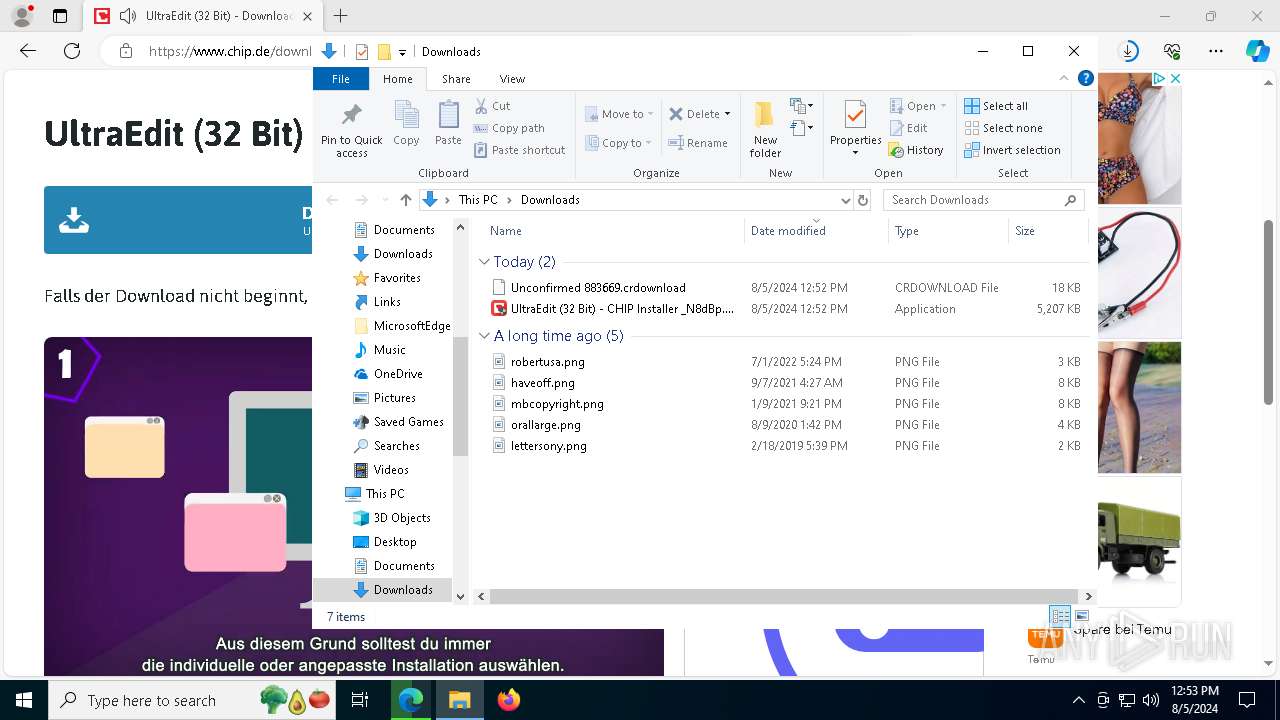Open Firefox from the taskbar
This screenshot has width=1280, height=720.
(x=509, y=700)
